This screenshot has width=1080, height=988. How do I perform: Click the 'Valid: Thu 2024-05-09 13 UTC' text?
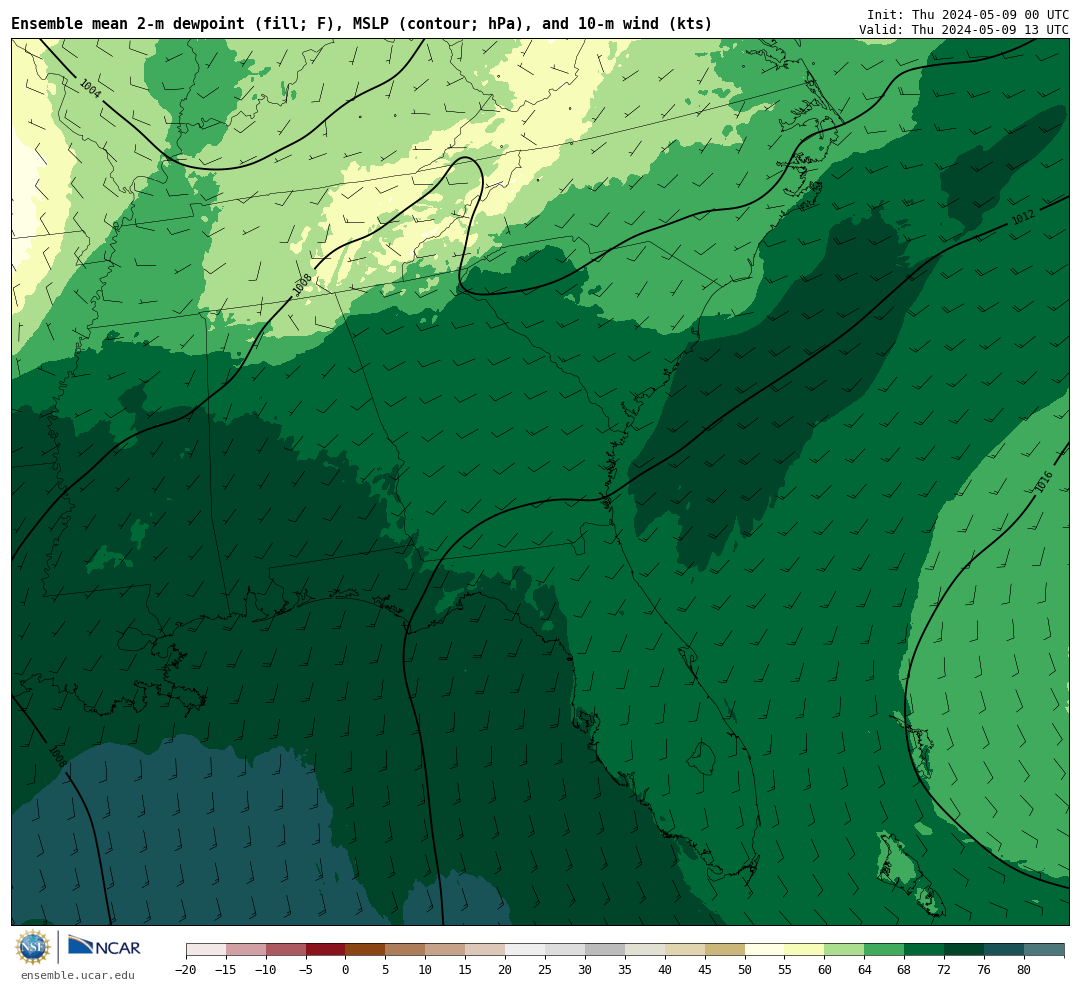click(x=964, y=30)
